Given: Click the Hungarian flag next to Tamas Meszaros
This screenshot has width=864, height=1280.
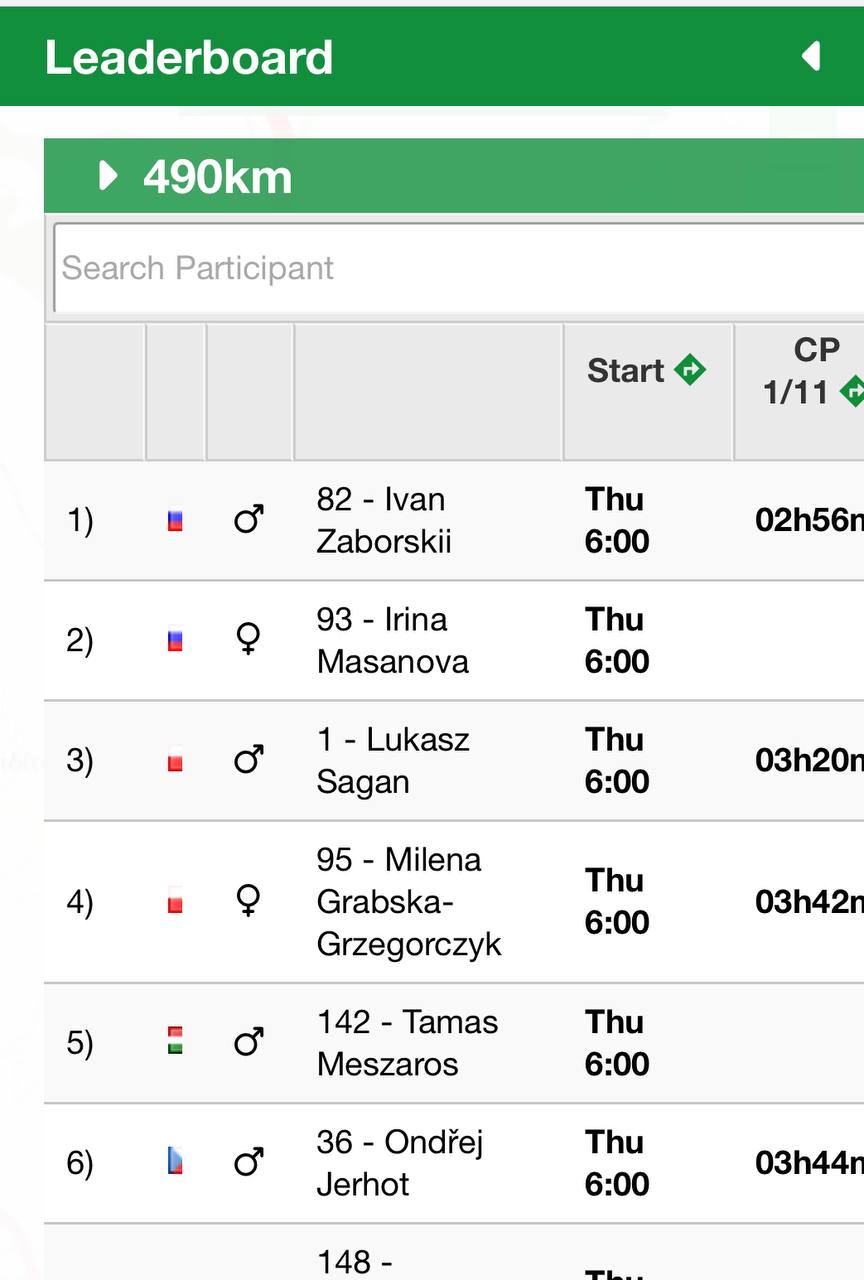Looking at the screenshot, I should pos(175,1044).
